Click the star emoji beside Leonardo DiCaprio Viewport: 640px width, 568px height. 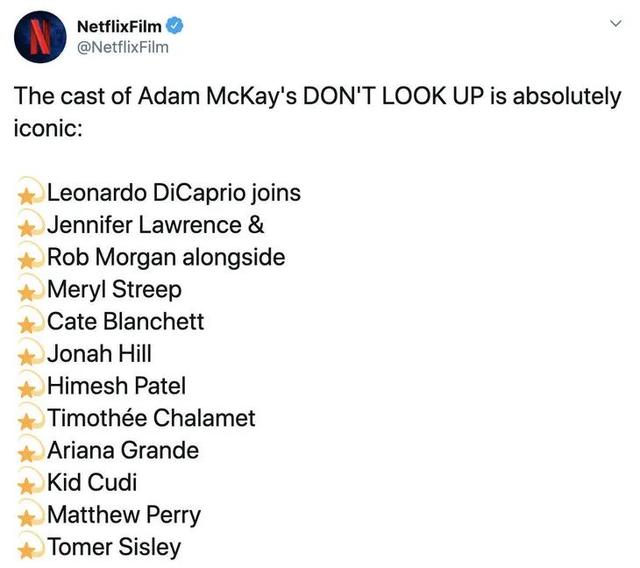click(x=30, y=194)
